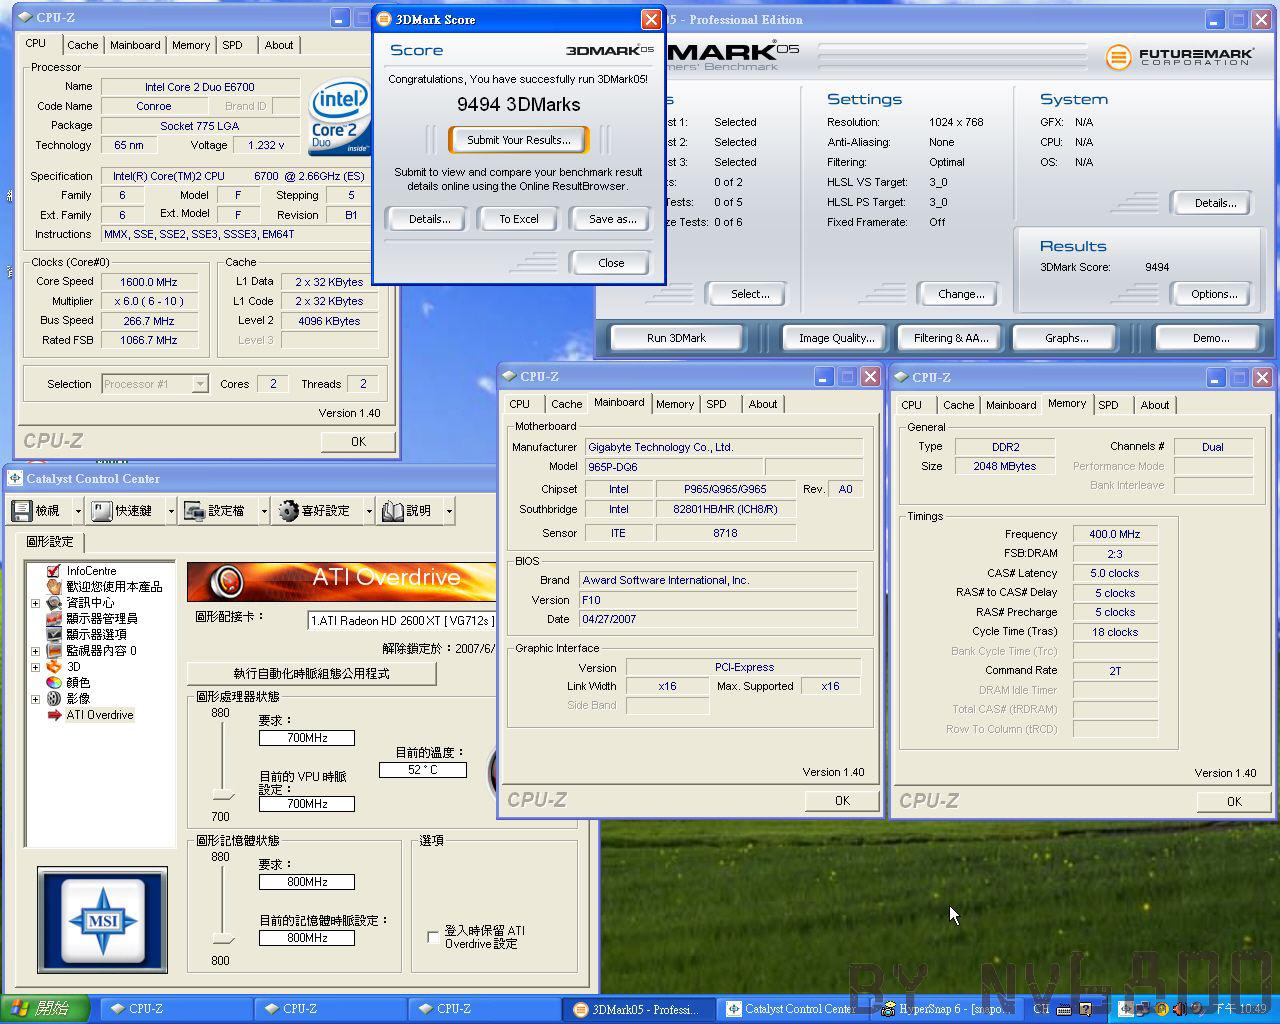Viewport: 1280px width, 1024px height.
Task: Click the Run 3DMark button
Action: (676, 338)
